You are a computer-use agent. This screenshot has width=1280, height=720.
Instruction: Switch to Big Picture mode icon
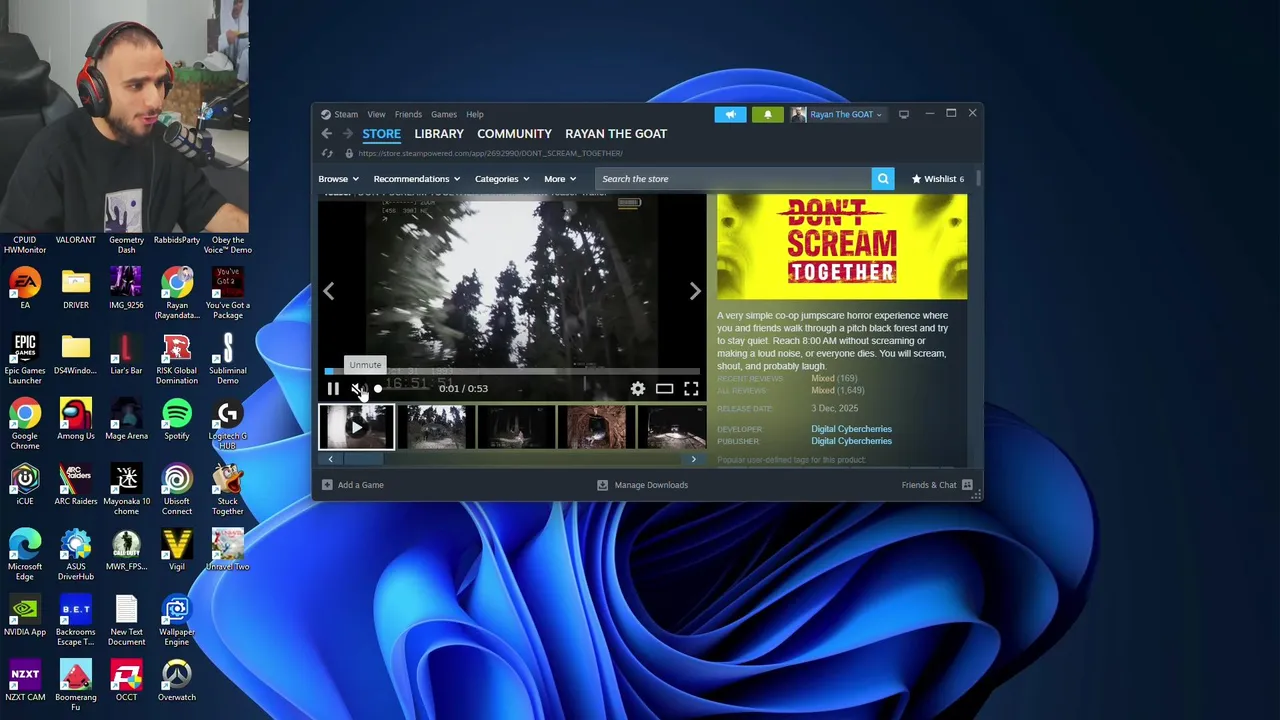tap(904, 114)
